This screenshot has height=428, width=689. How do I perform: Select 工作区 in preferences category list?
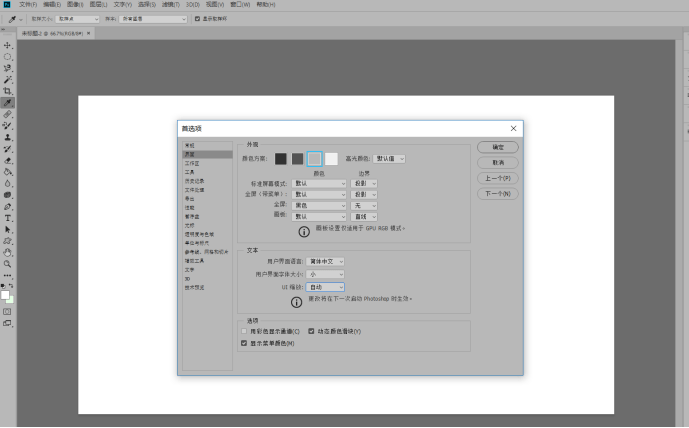point(190,163)
